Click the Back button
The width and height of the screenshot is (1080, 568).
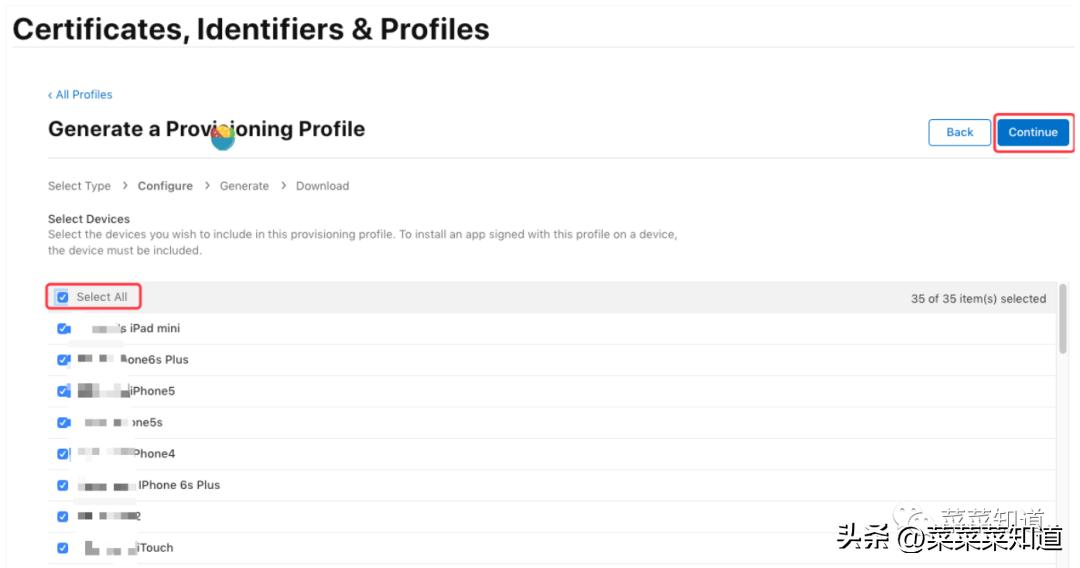(959, 132)
